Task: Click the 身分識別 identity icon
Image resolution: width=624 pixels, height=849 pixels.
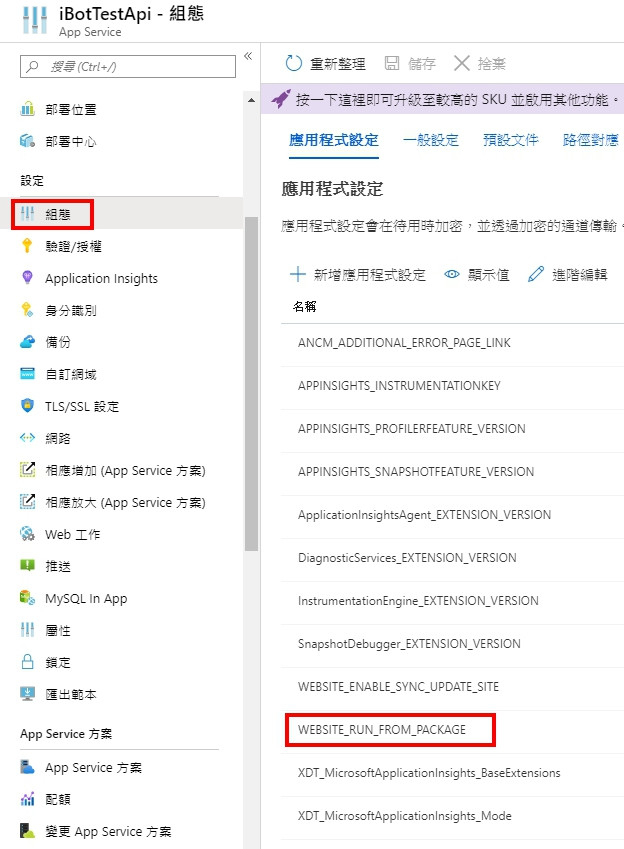Action: tap(27, 310)
